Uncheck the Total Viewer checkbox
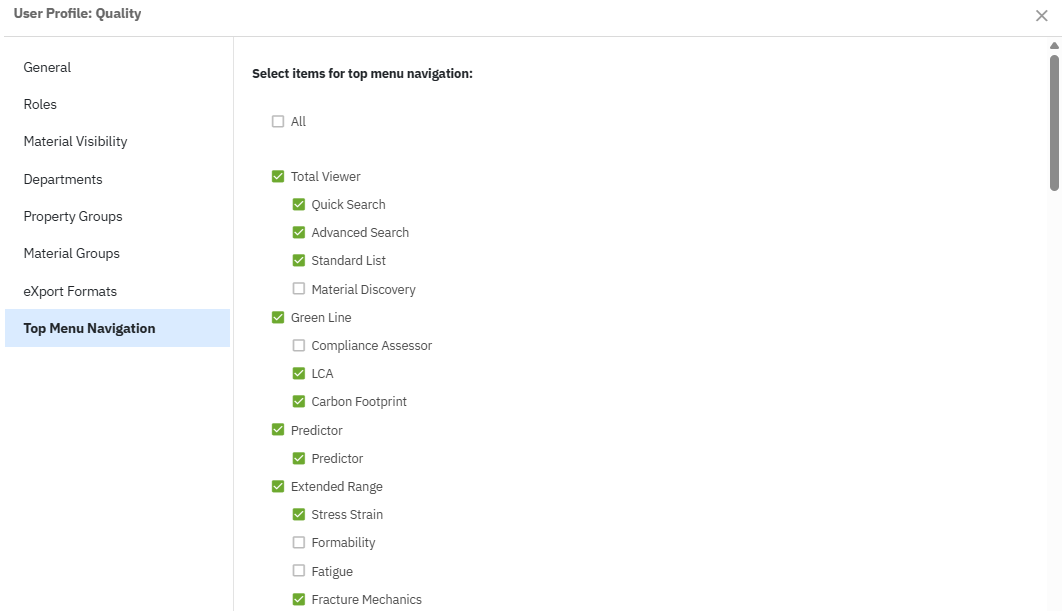1063x611 pixels. coord(278,177)
